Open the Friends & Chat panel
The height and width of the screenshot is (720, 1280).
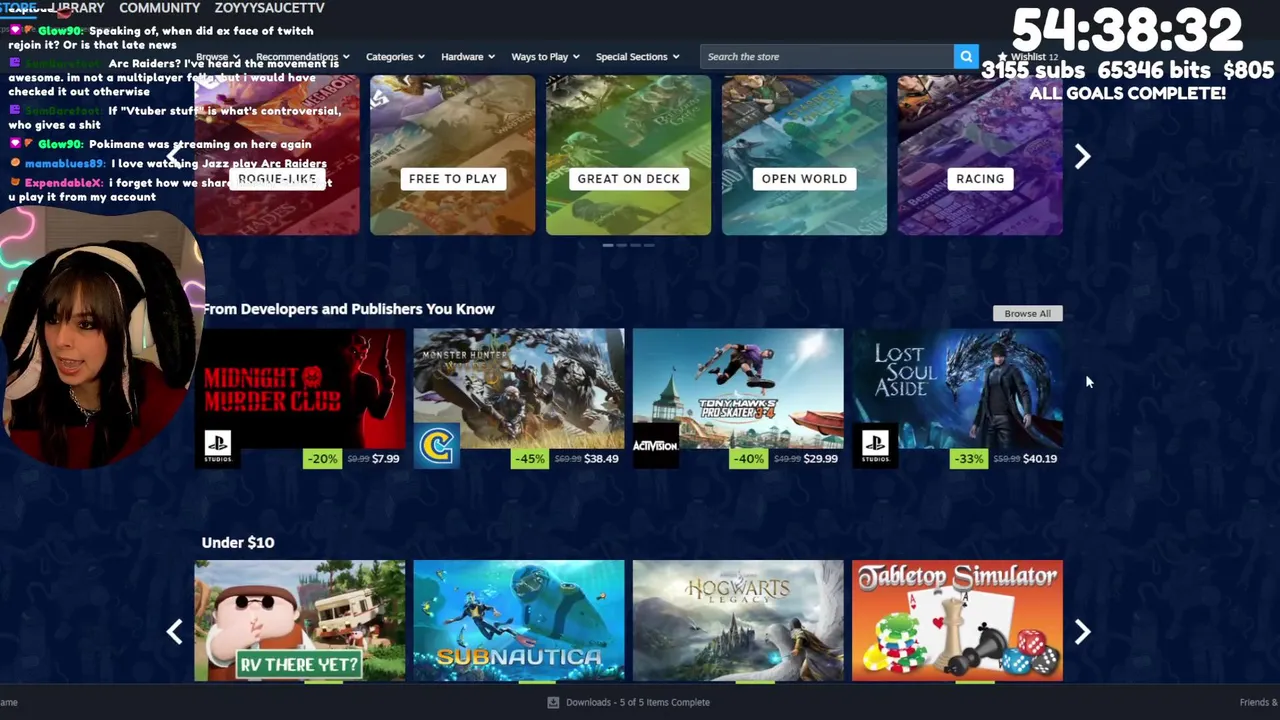[1259, 702]
